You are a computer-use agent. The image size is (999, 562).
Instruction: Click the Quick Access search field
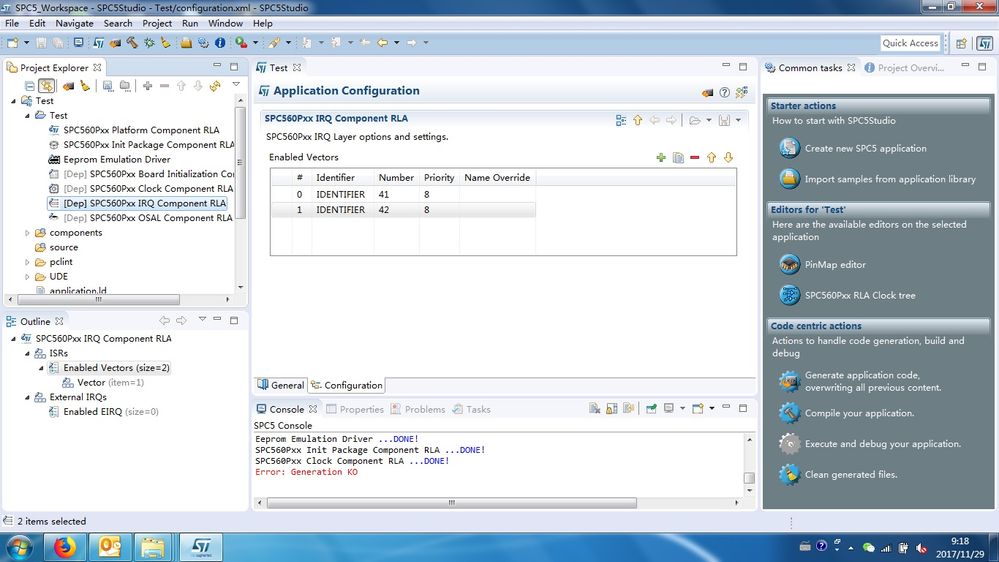point(910,43)
